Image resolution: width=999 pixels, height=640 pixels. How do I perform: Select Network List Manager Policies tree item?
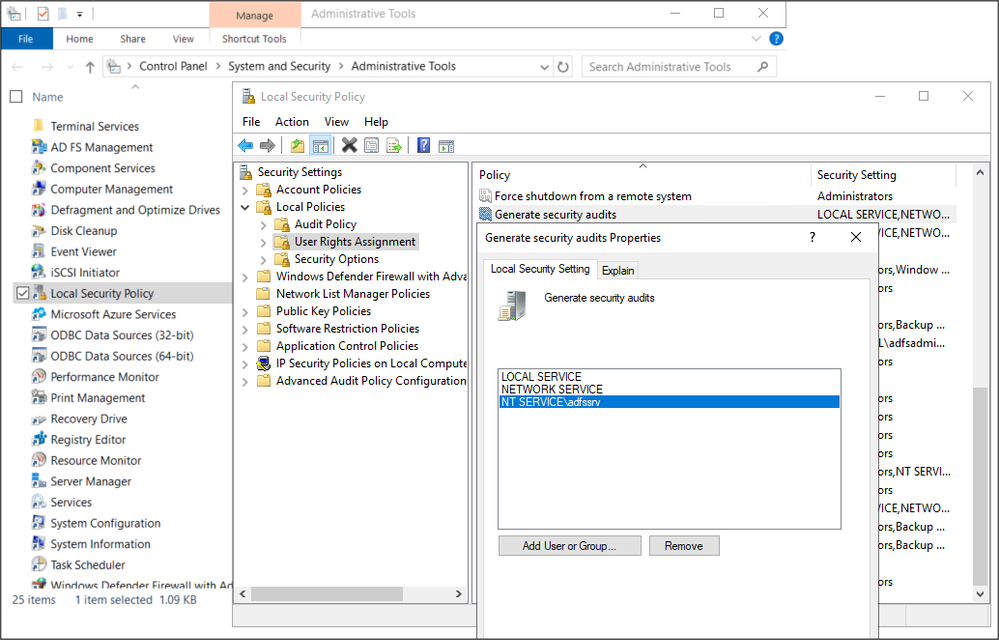click(352, 294)
